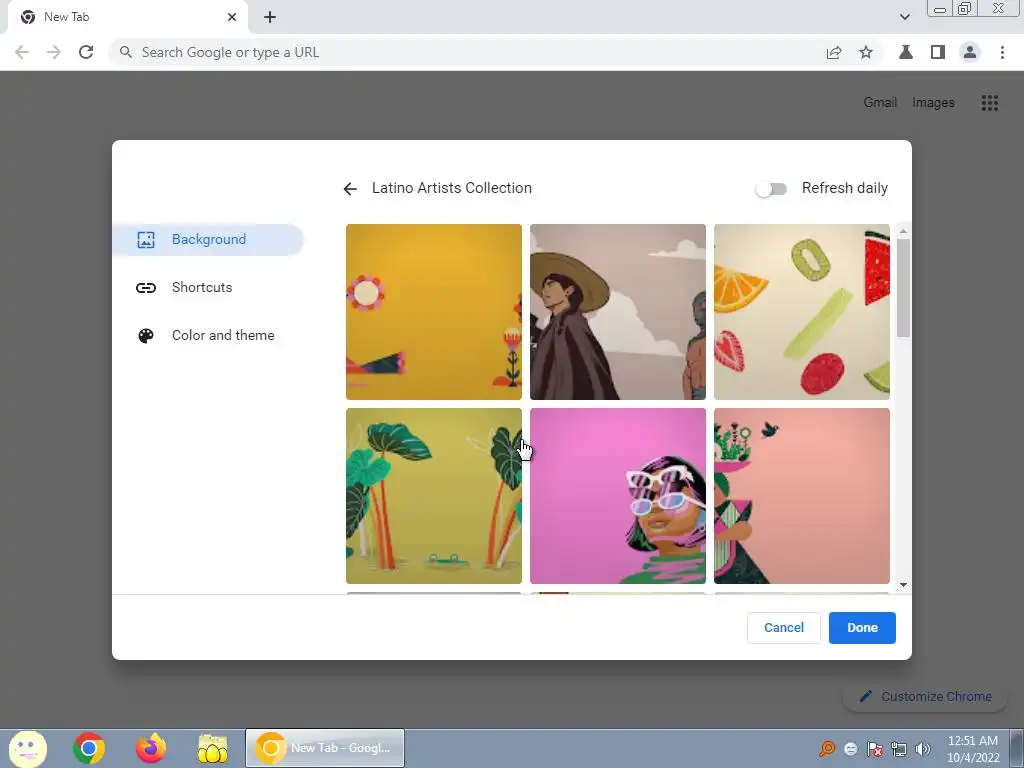Open the side panel icon
Image resolution: width=1024 pixels, height=768 pixels.
click(x=938, y=52)
